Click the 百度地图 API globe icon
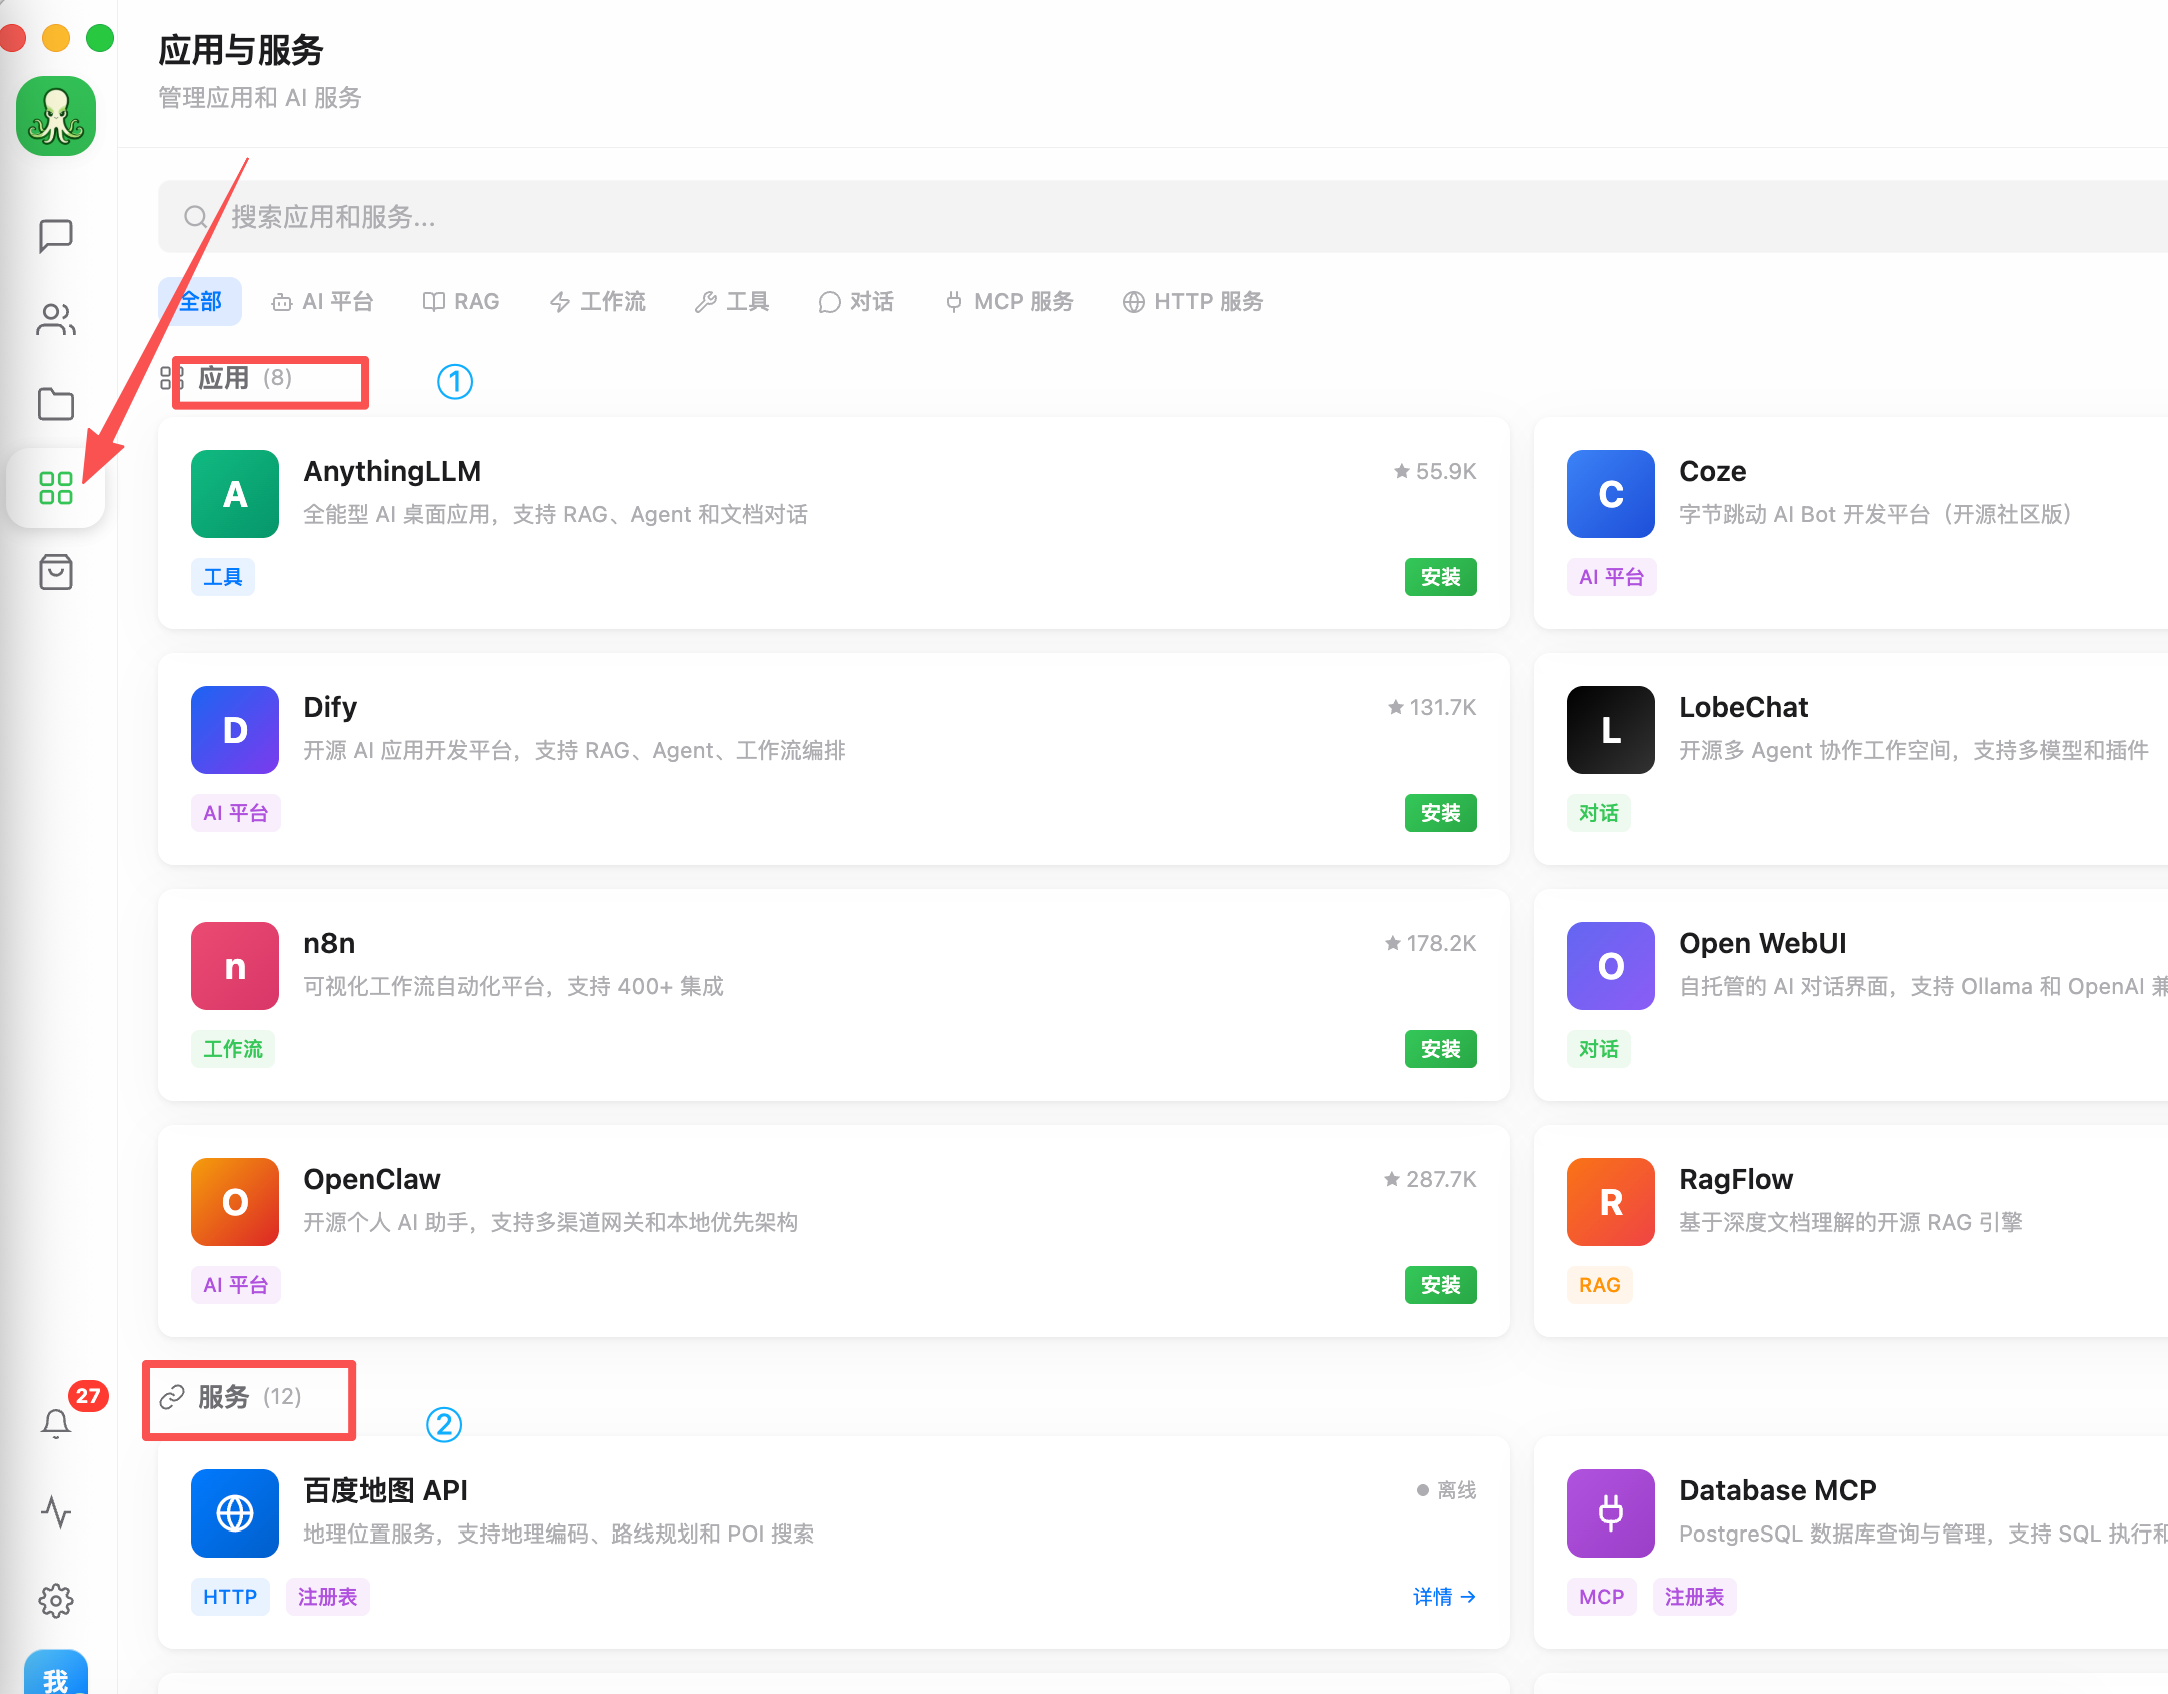Screen dimensions: 2168x1694 pos(235,1513)
